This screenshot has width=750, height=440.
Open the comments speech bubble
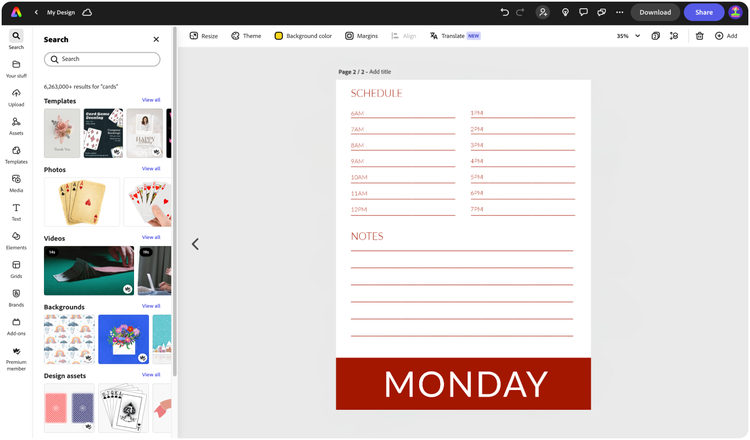[583, 12]
